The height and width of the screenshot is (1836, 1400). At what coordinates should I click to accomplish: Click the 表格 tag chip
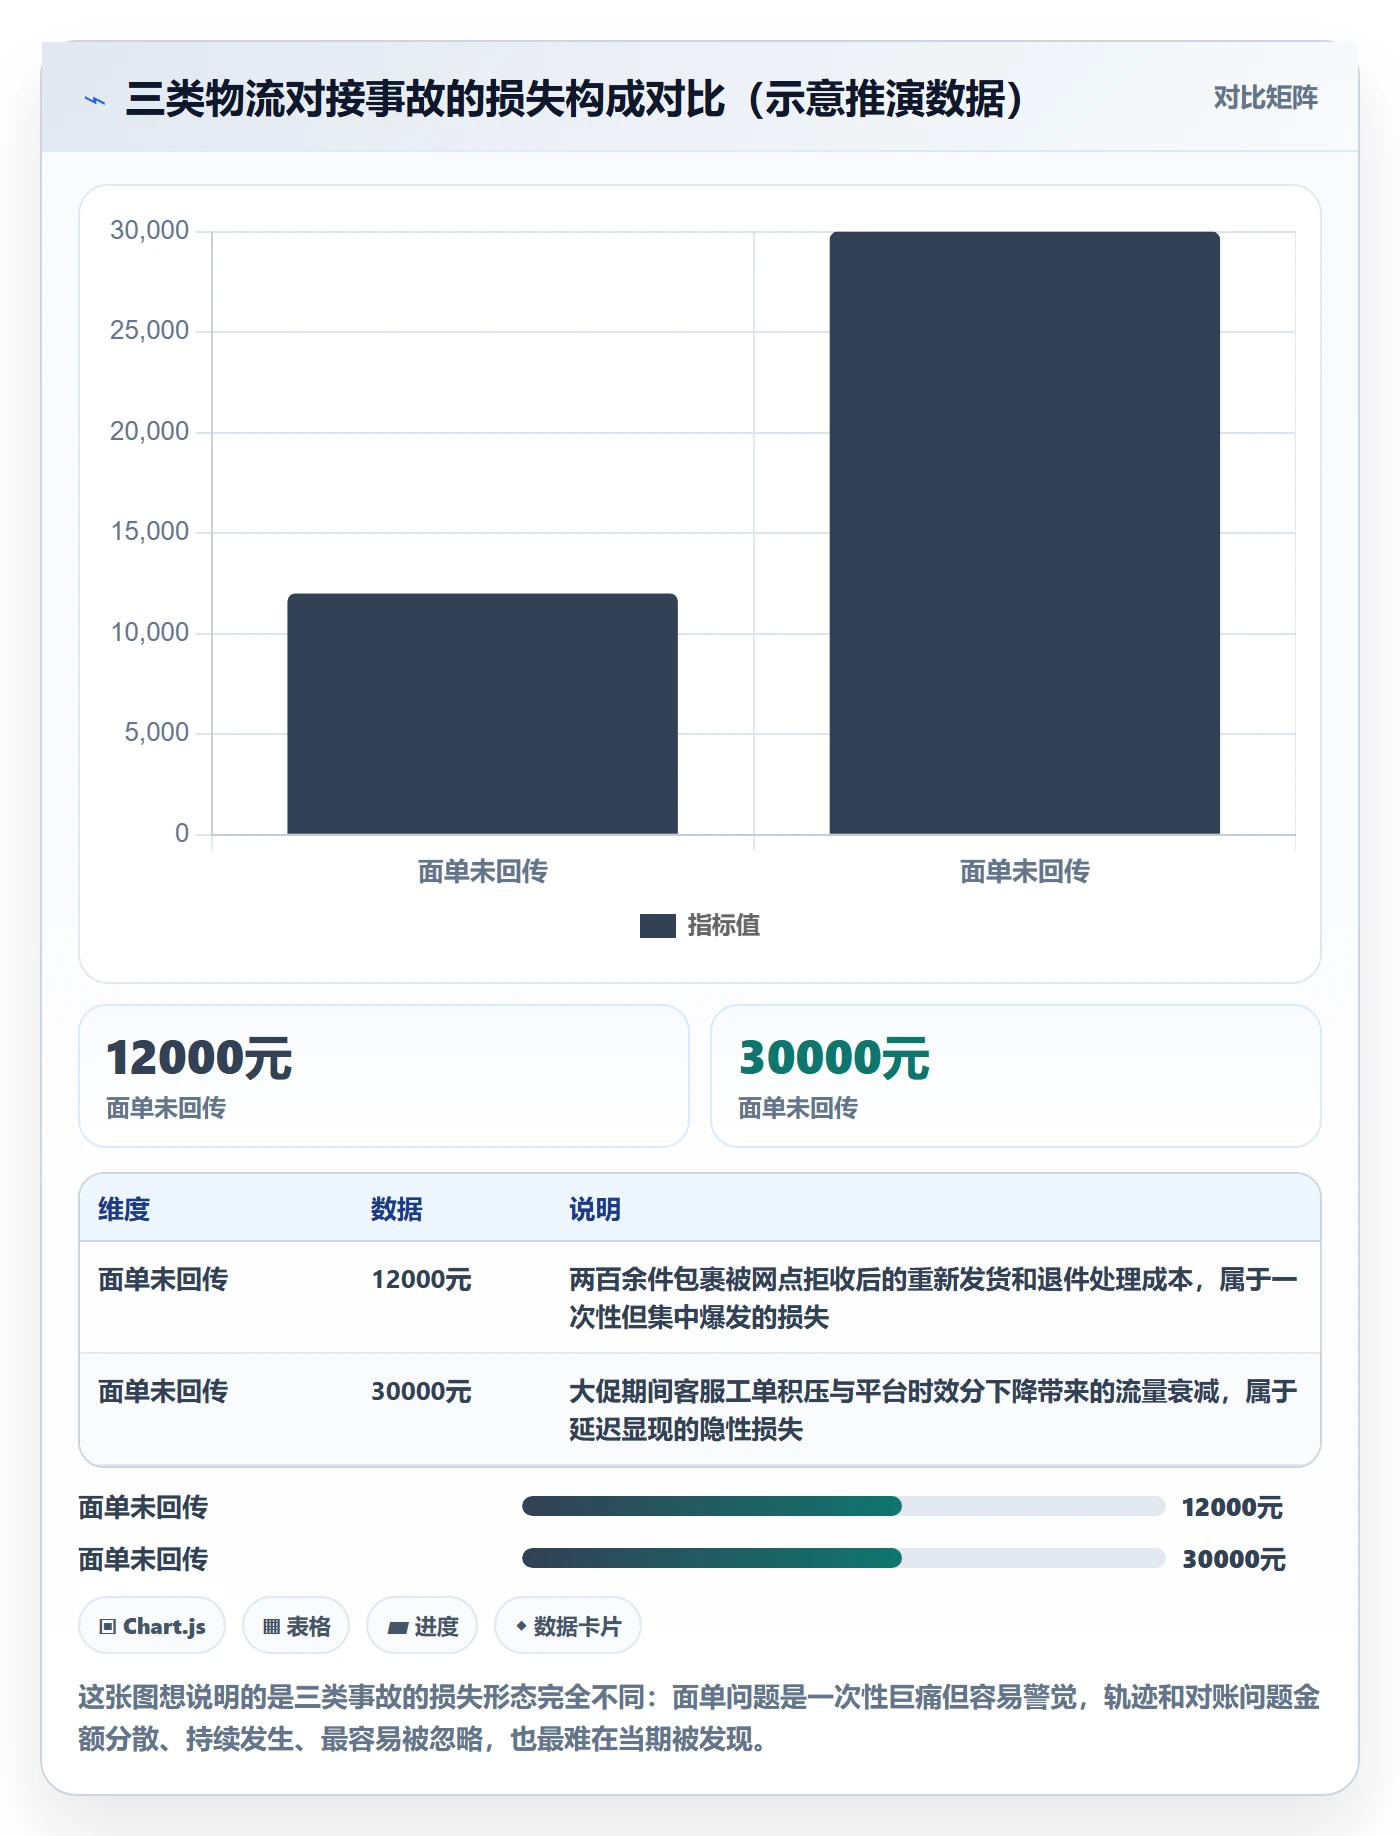[x=296, y=1626]
